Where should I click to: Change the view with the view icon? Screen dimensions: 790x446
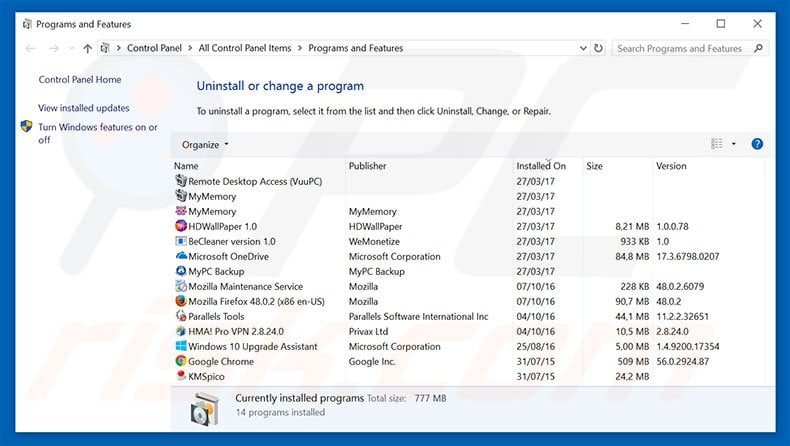coord(716,144)
